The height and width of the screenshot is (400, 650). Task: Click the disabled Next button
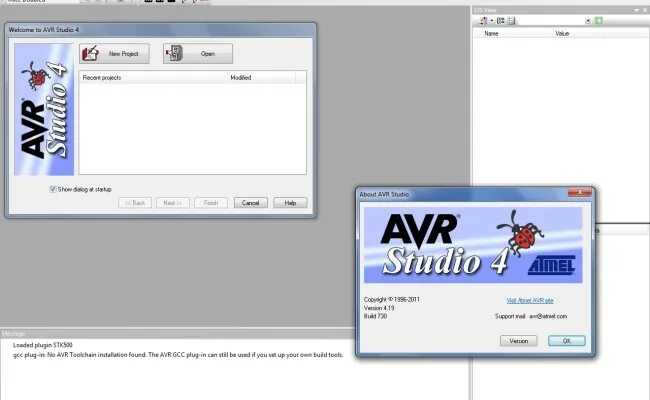(172, 203)
